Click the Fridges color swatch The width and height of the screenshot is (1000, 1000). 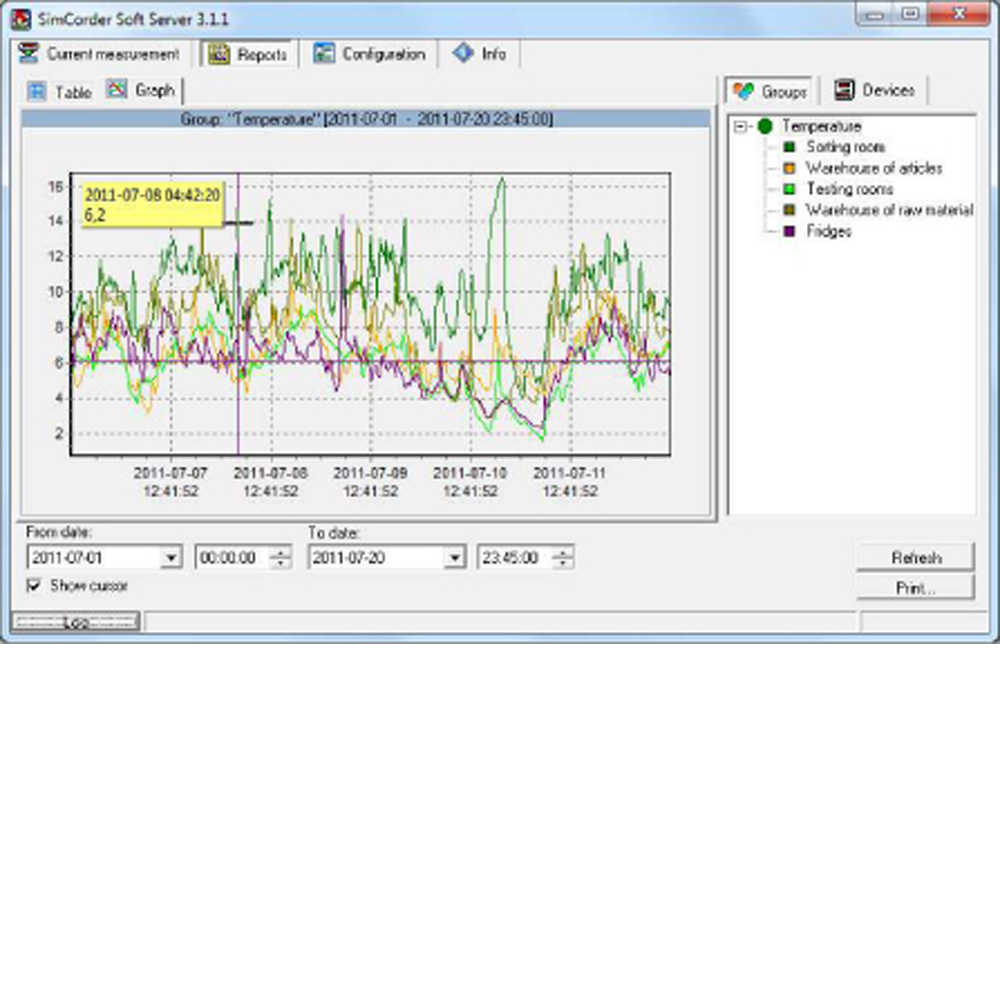[x=789, y=231]
